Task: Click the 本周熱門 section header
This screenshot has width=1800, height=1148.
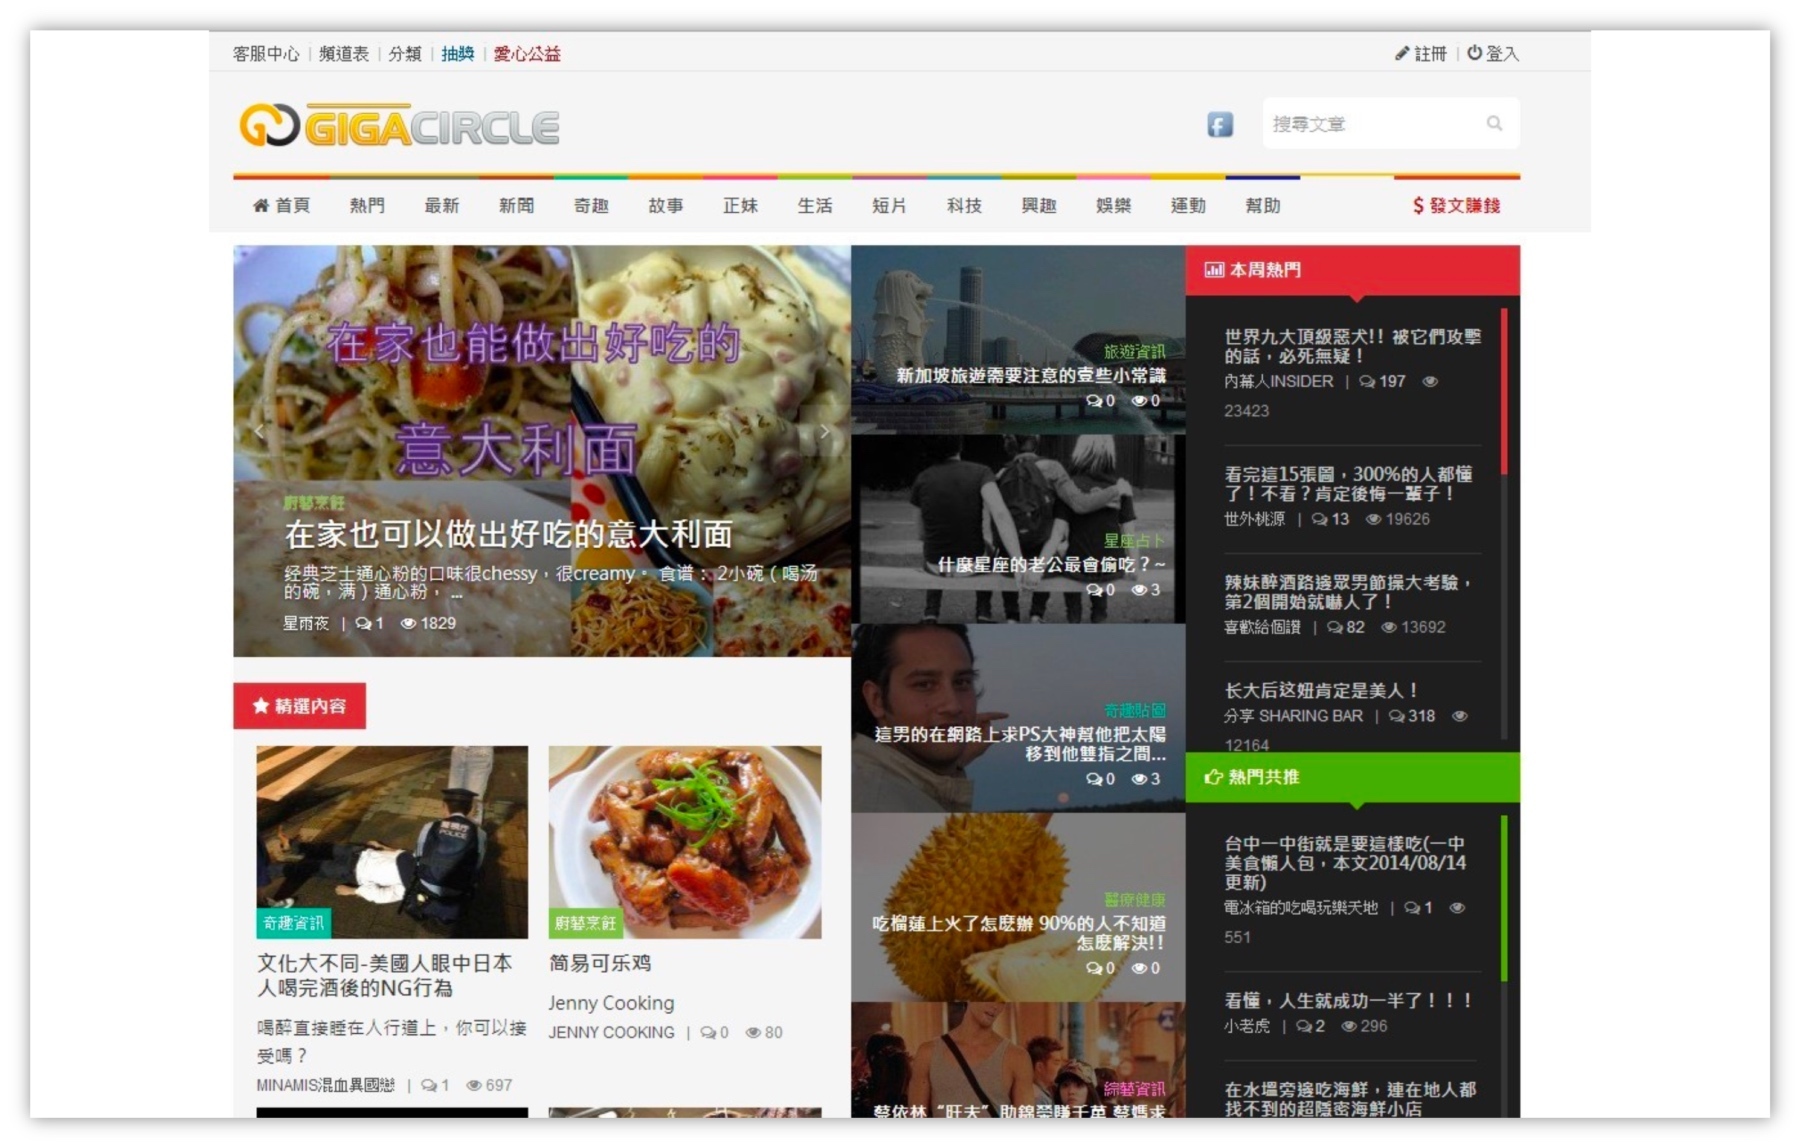Action: click(1353, 270)
